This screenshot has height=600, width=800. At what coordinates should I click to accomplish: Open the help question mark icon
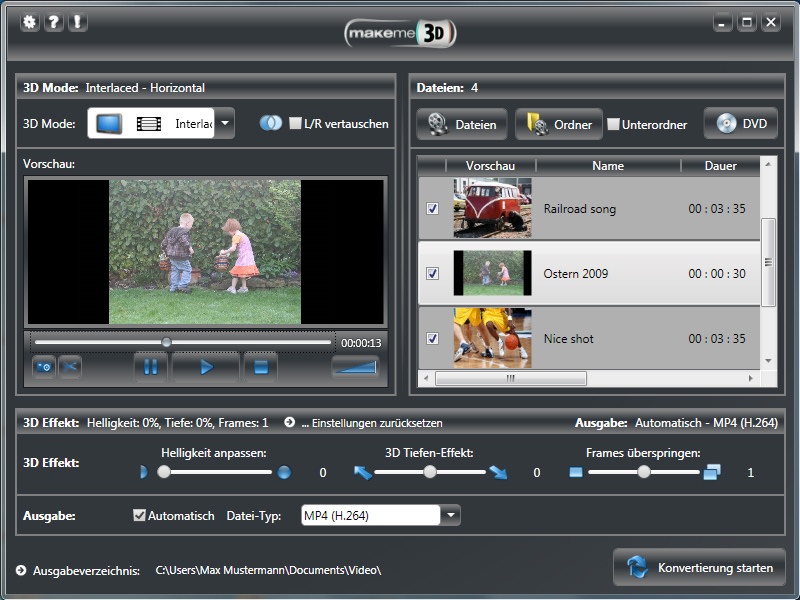pyautogui.click(x=54, y=22)
